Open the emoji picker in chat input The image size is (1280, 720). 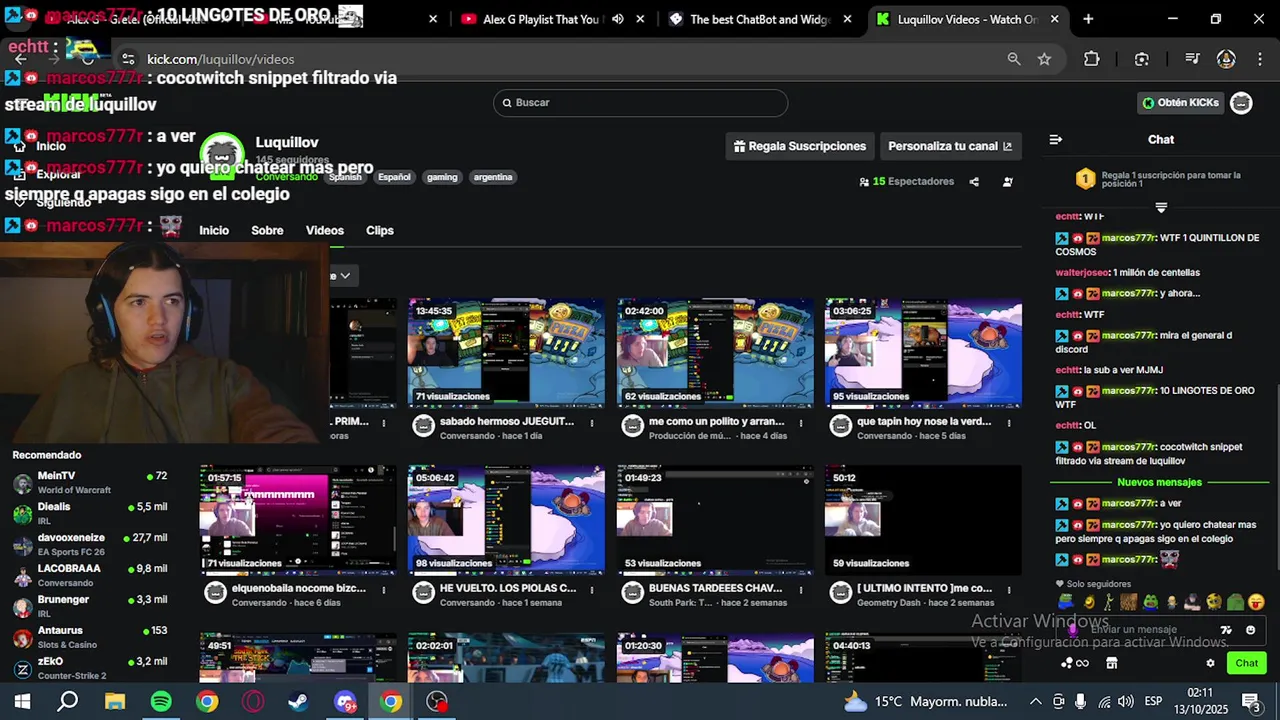pos(1250,630)
